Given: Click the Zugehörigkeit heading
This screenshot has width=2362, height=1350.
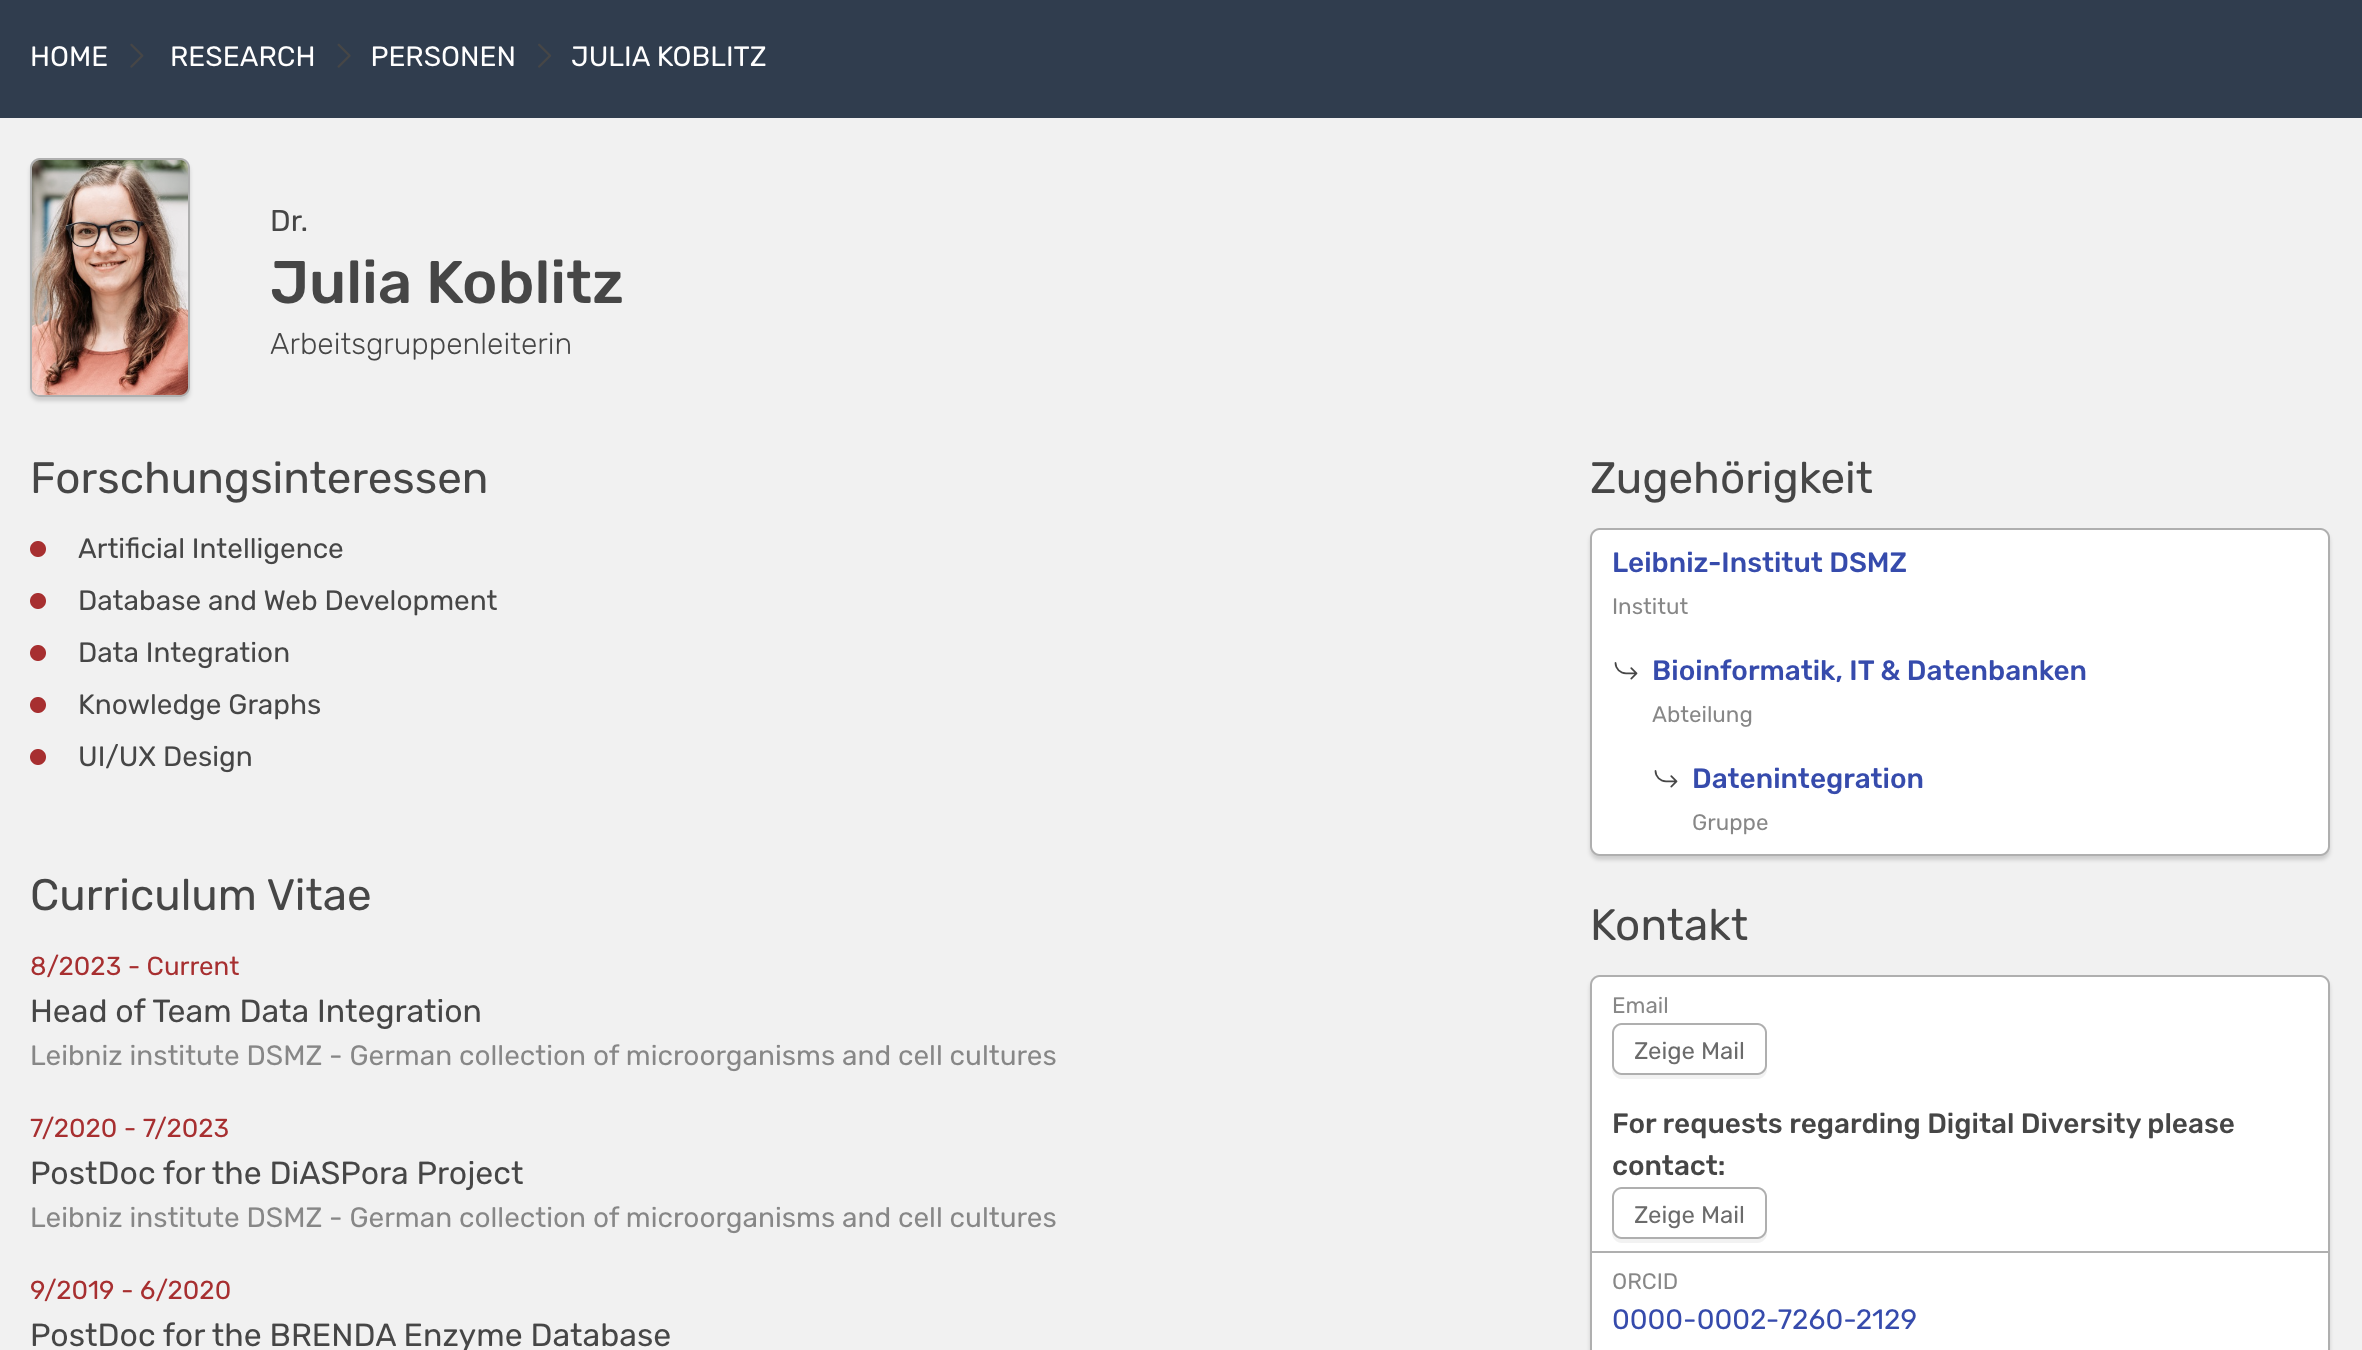Looking at the screenshot, I should (x=1731, y=478).
